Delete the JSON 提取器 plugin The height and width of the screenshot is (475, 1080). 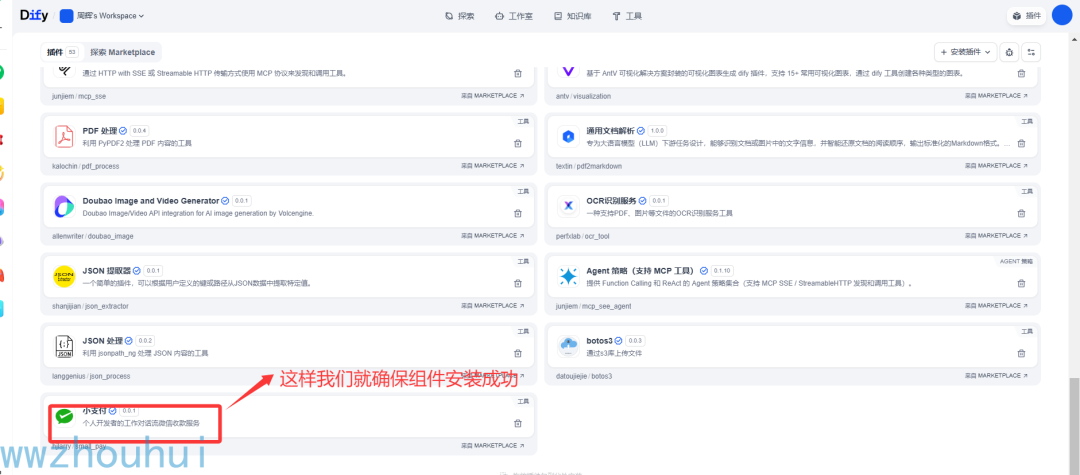[x=517, y=283]
